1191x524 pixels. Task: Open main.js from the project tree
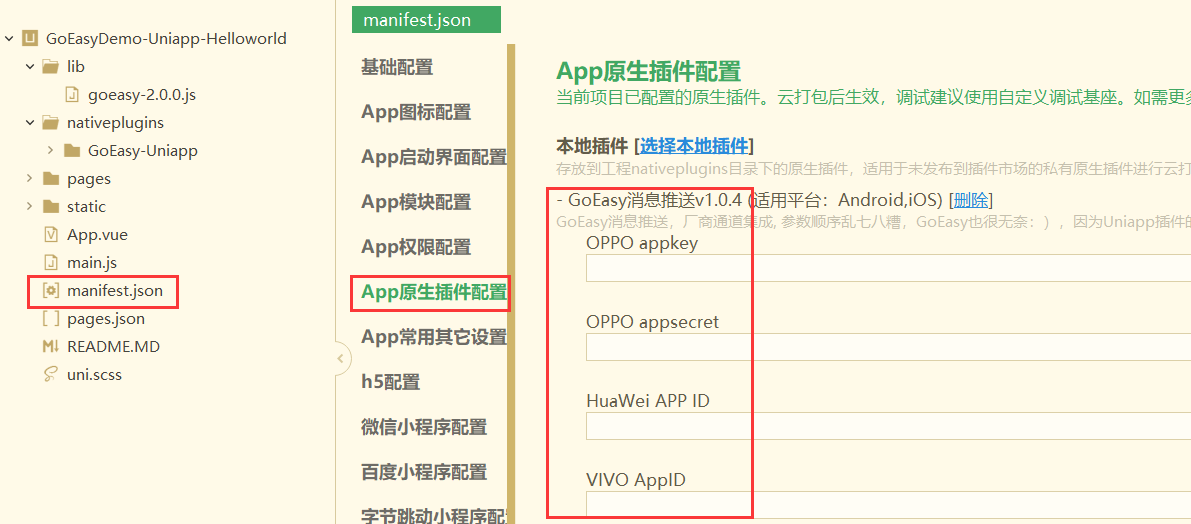click(x=91, y=263)
